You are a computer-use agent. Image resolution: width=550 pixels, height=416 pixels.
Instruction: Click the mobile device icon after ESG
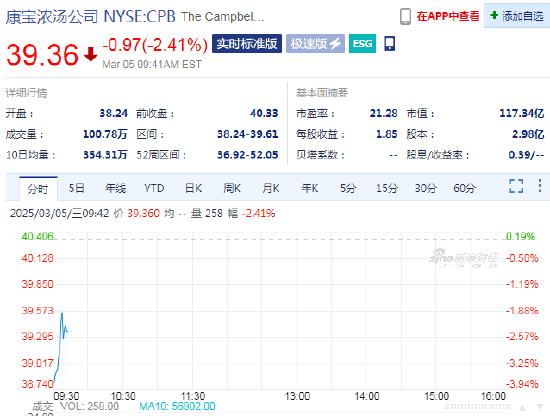point(389,43)
